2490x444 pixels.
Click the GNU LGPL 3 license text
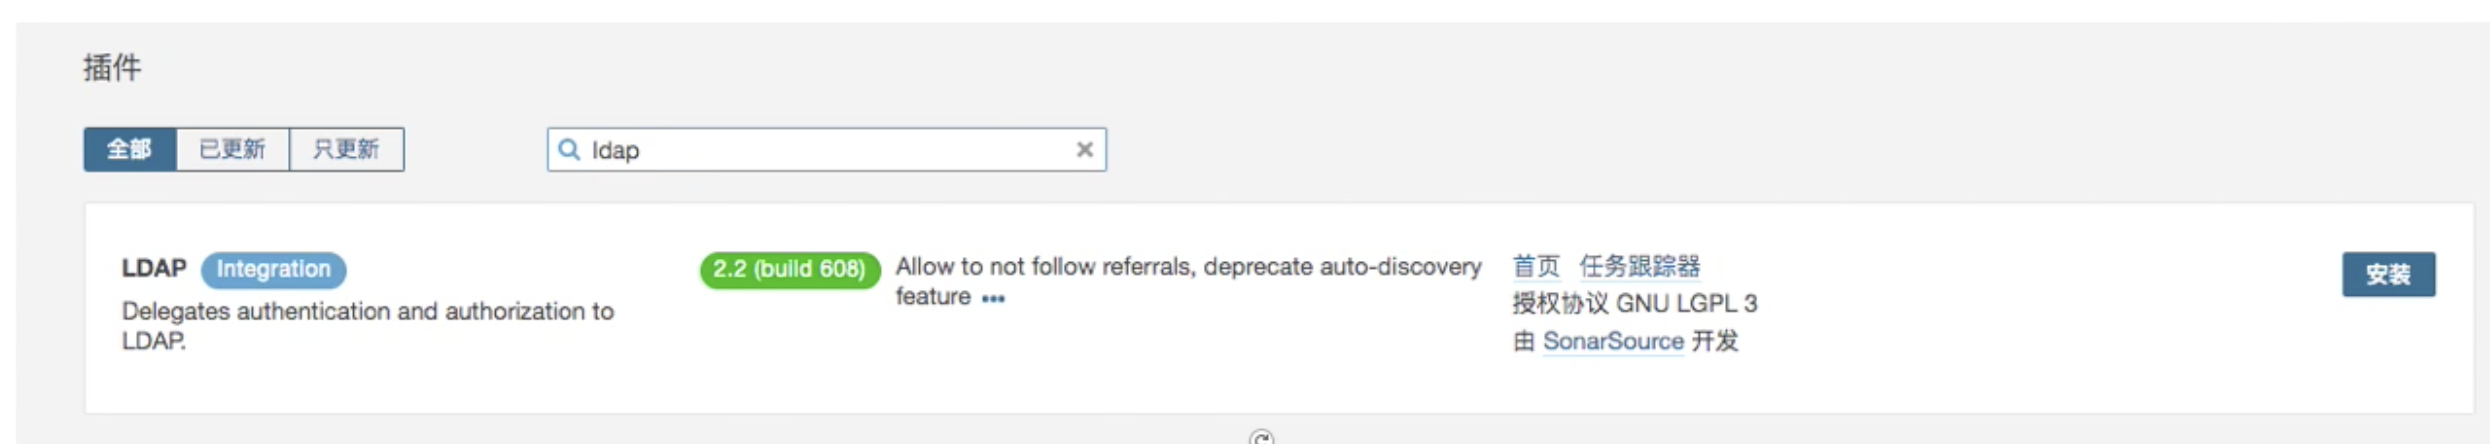pos(1686,304)
